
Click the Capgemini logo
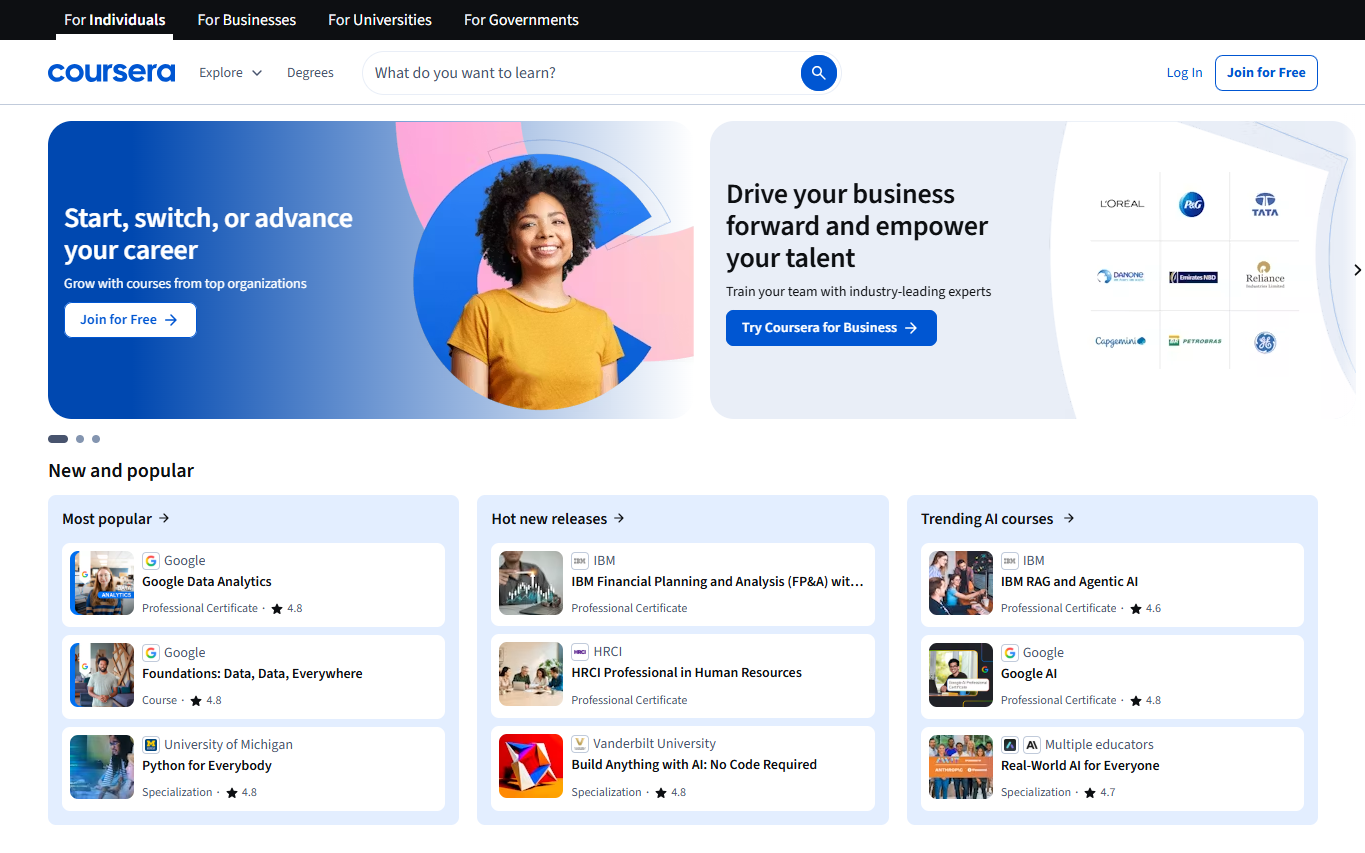[1121, 342]
